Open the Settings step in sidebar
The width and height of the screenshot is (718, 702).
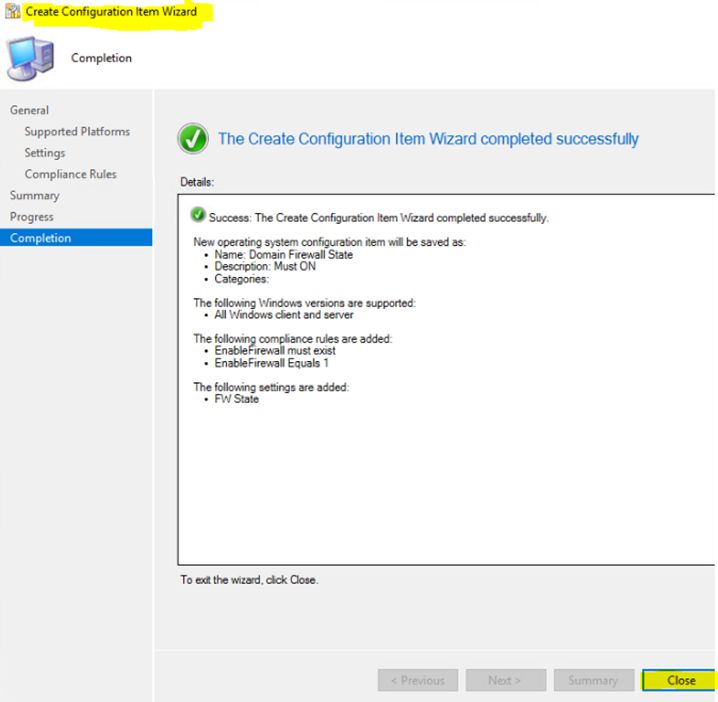point(45,153)
